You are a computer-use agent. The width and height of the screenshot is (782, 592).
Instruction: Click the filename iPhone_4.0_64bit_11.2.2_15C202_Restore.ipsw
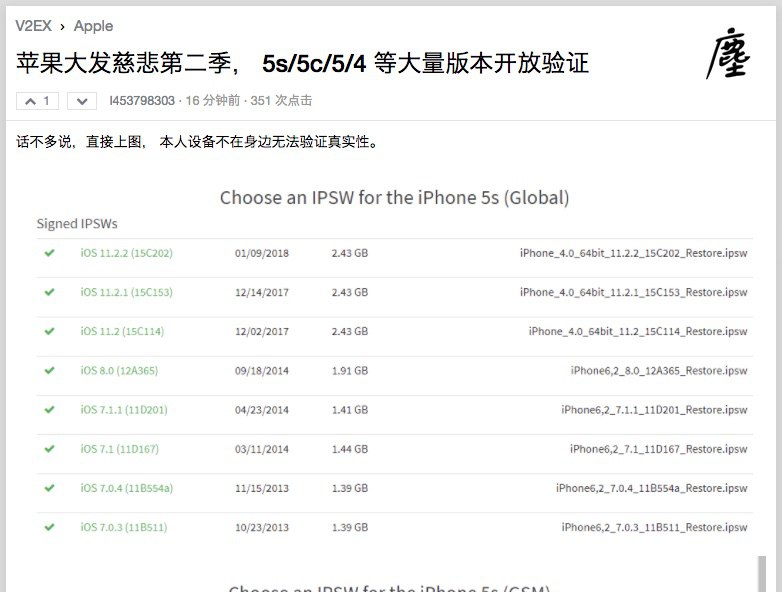[x=633, y=253]
